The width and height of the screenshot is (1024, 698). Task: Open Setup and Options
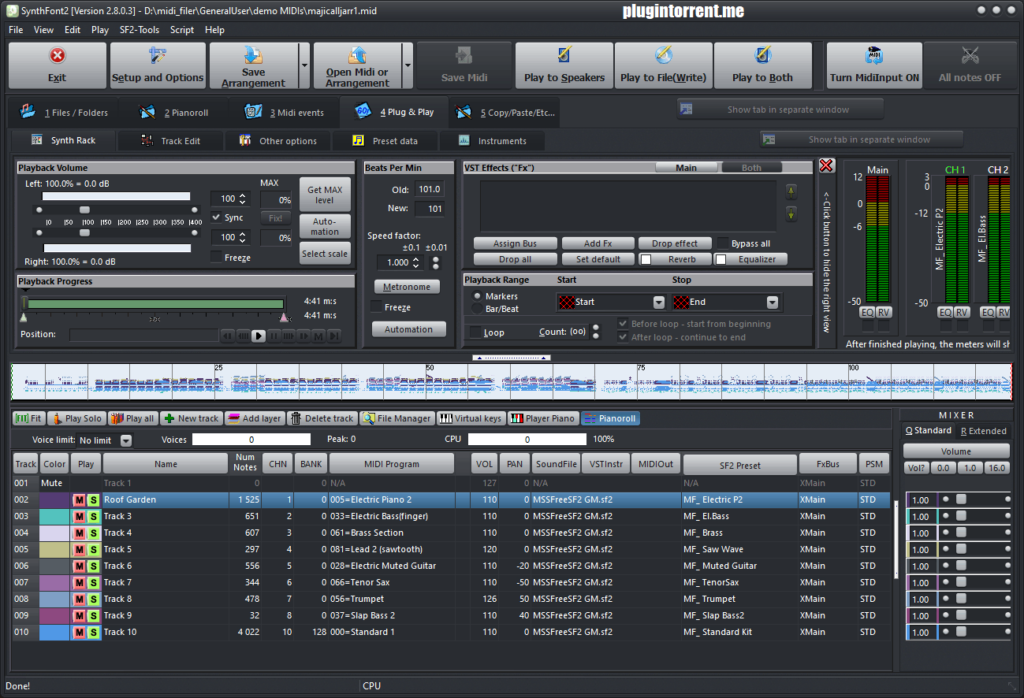coord(157,65)
